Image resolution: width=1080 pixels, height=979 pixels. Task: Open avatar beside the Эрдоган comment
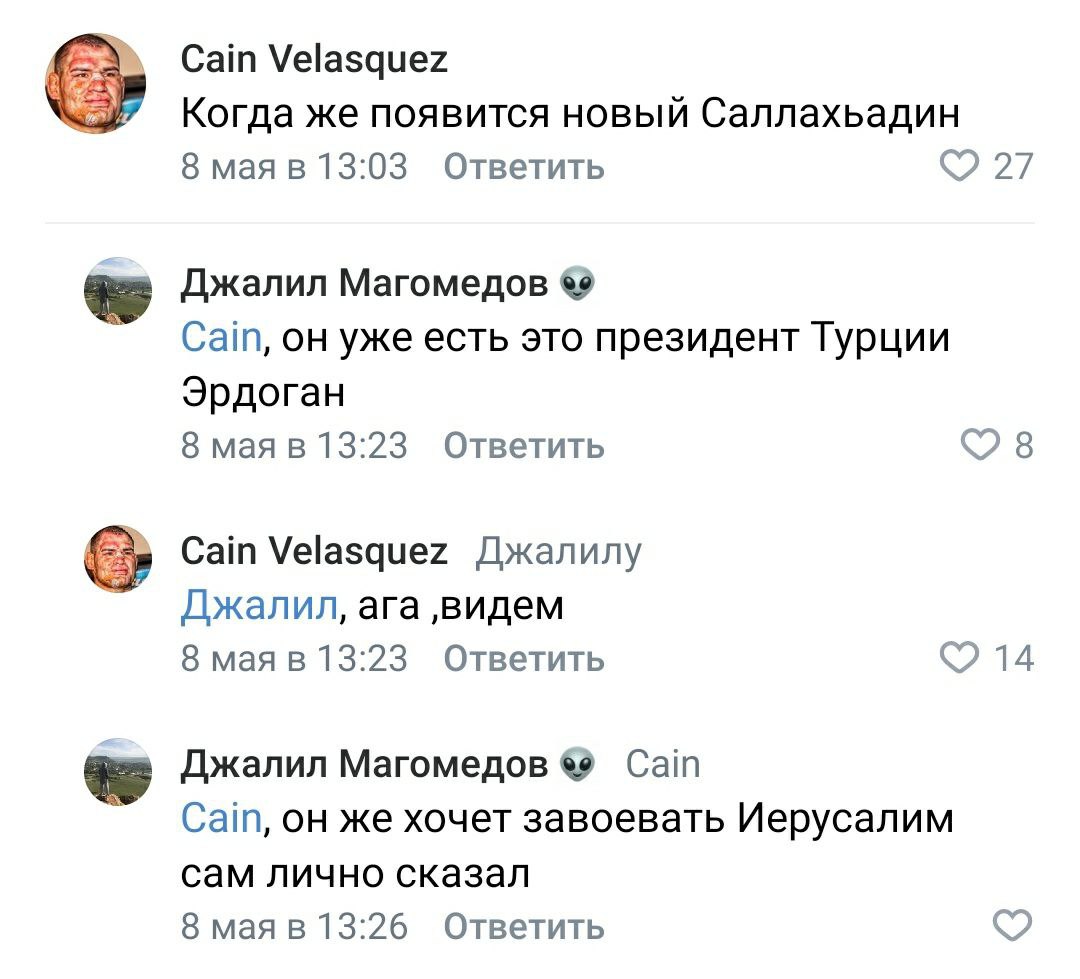(x=117, y=290)
